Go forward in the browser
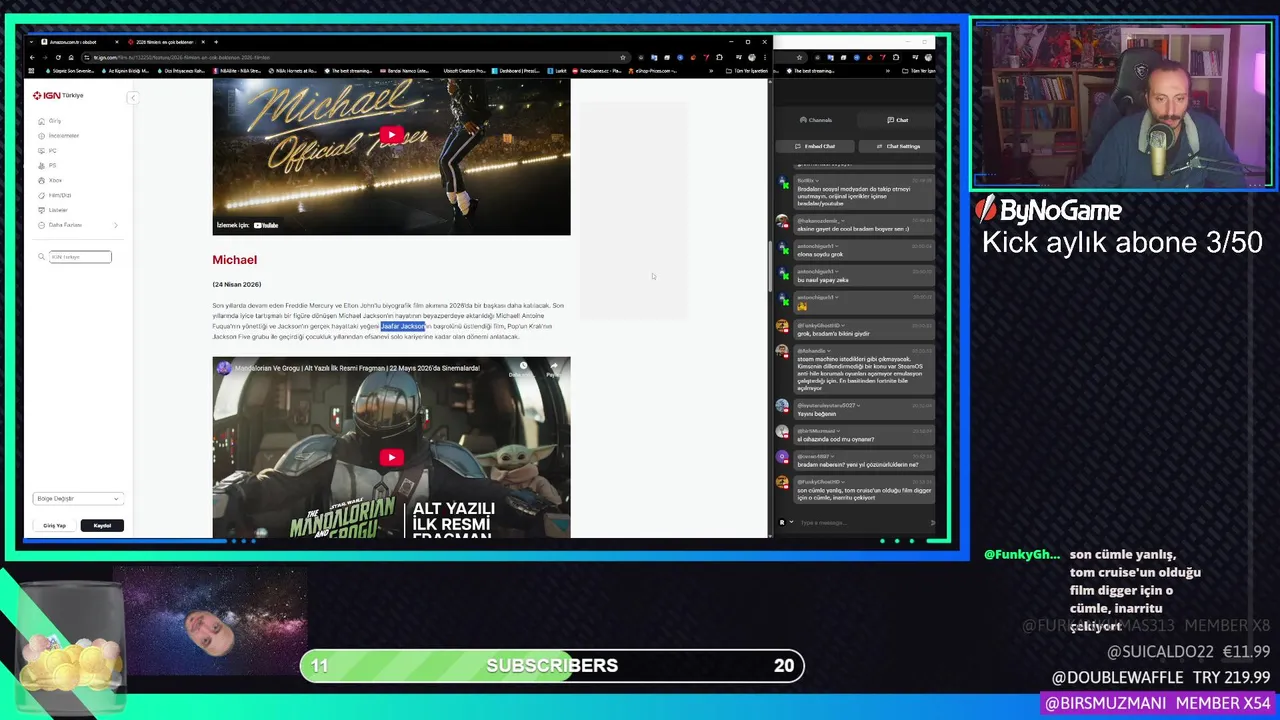 tap(46, 57)
